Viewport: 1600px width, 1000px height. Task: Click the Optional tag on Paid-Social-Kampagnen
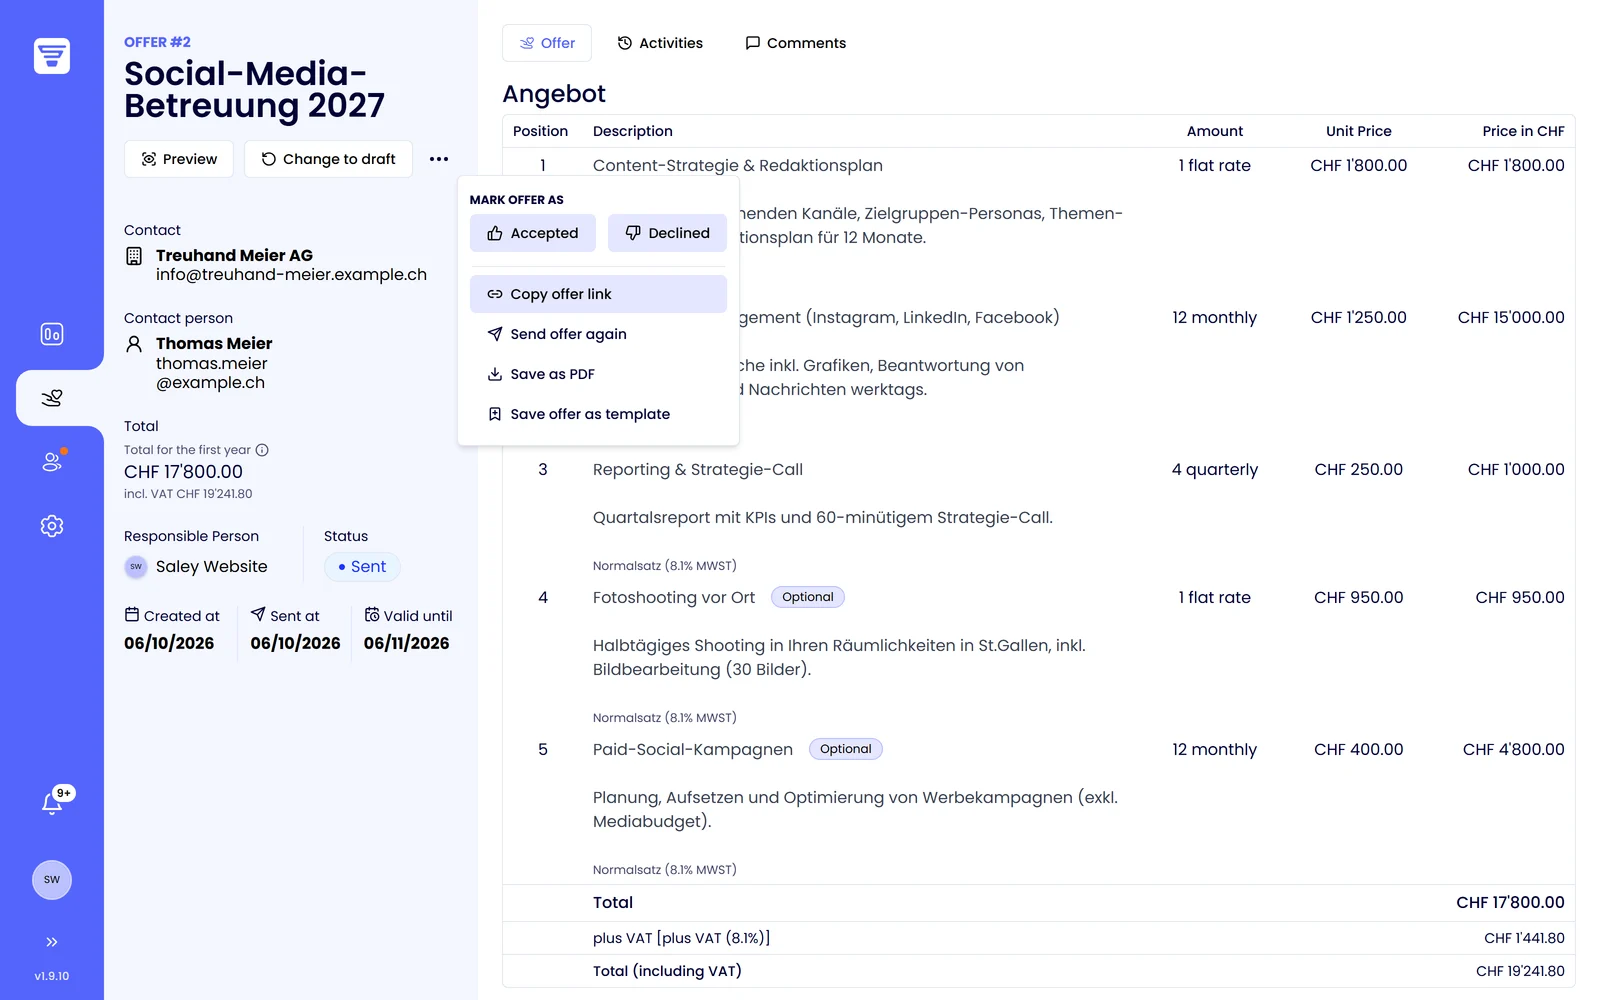click(x=846, y=749)
